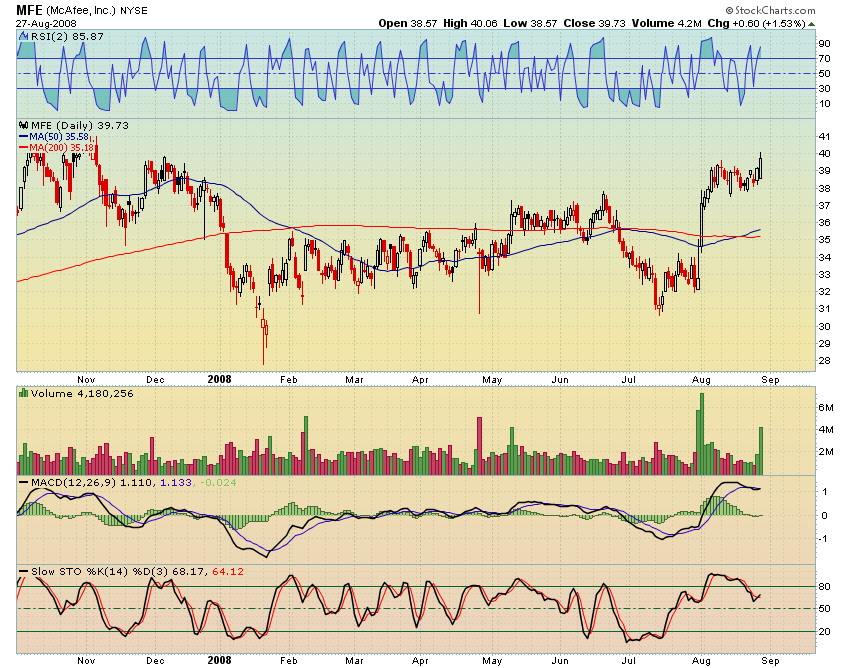This screenshot has width=850, height=668.
Task: Click the 'High 40.06' value
Action: tap(470, 23)
